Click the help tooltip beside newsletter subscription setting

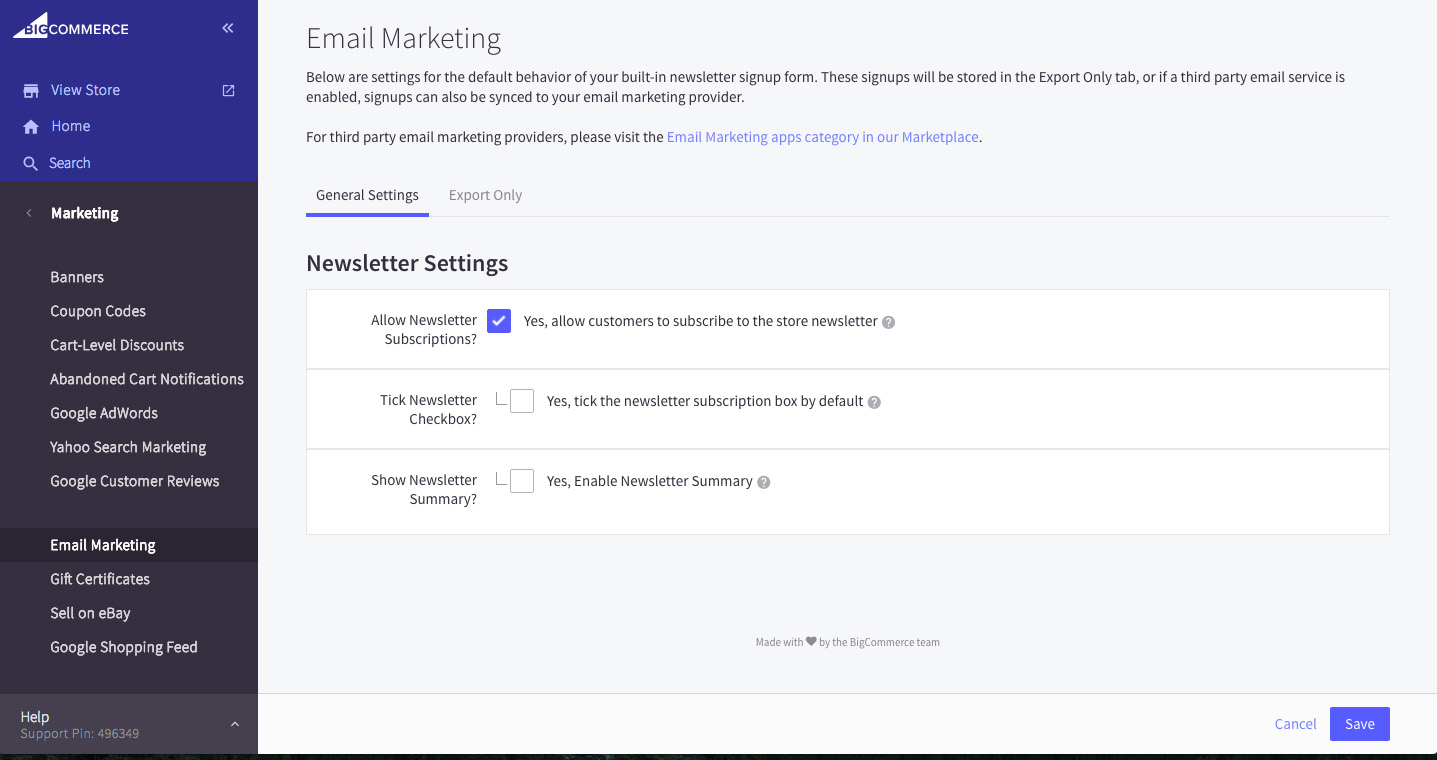pos(888,321)
